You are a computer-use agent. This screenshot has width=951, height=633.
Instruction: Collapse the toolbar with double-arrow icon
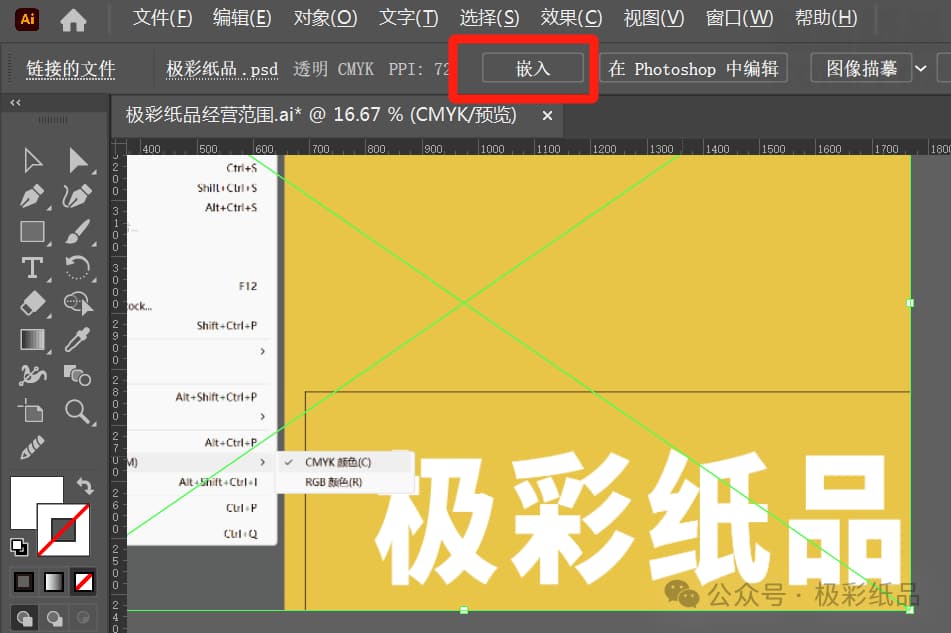click(x=16, y=102)
